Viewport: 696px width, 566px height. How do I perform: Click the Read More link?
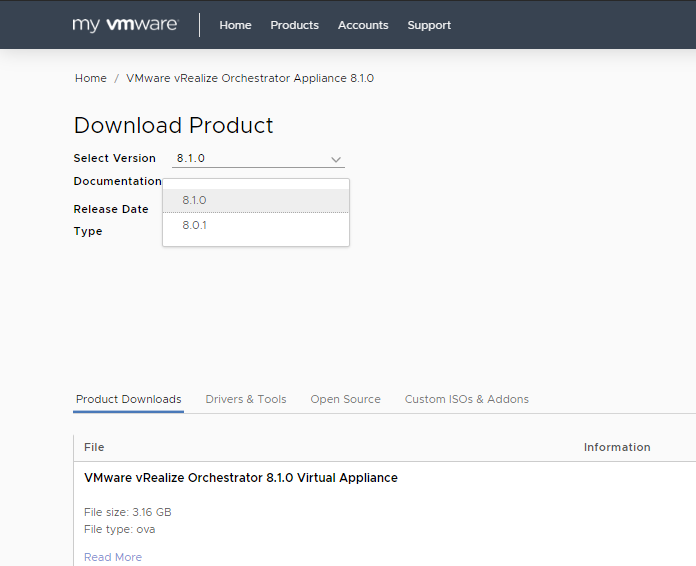click(x=113, y=557)
